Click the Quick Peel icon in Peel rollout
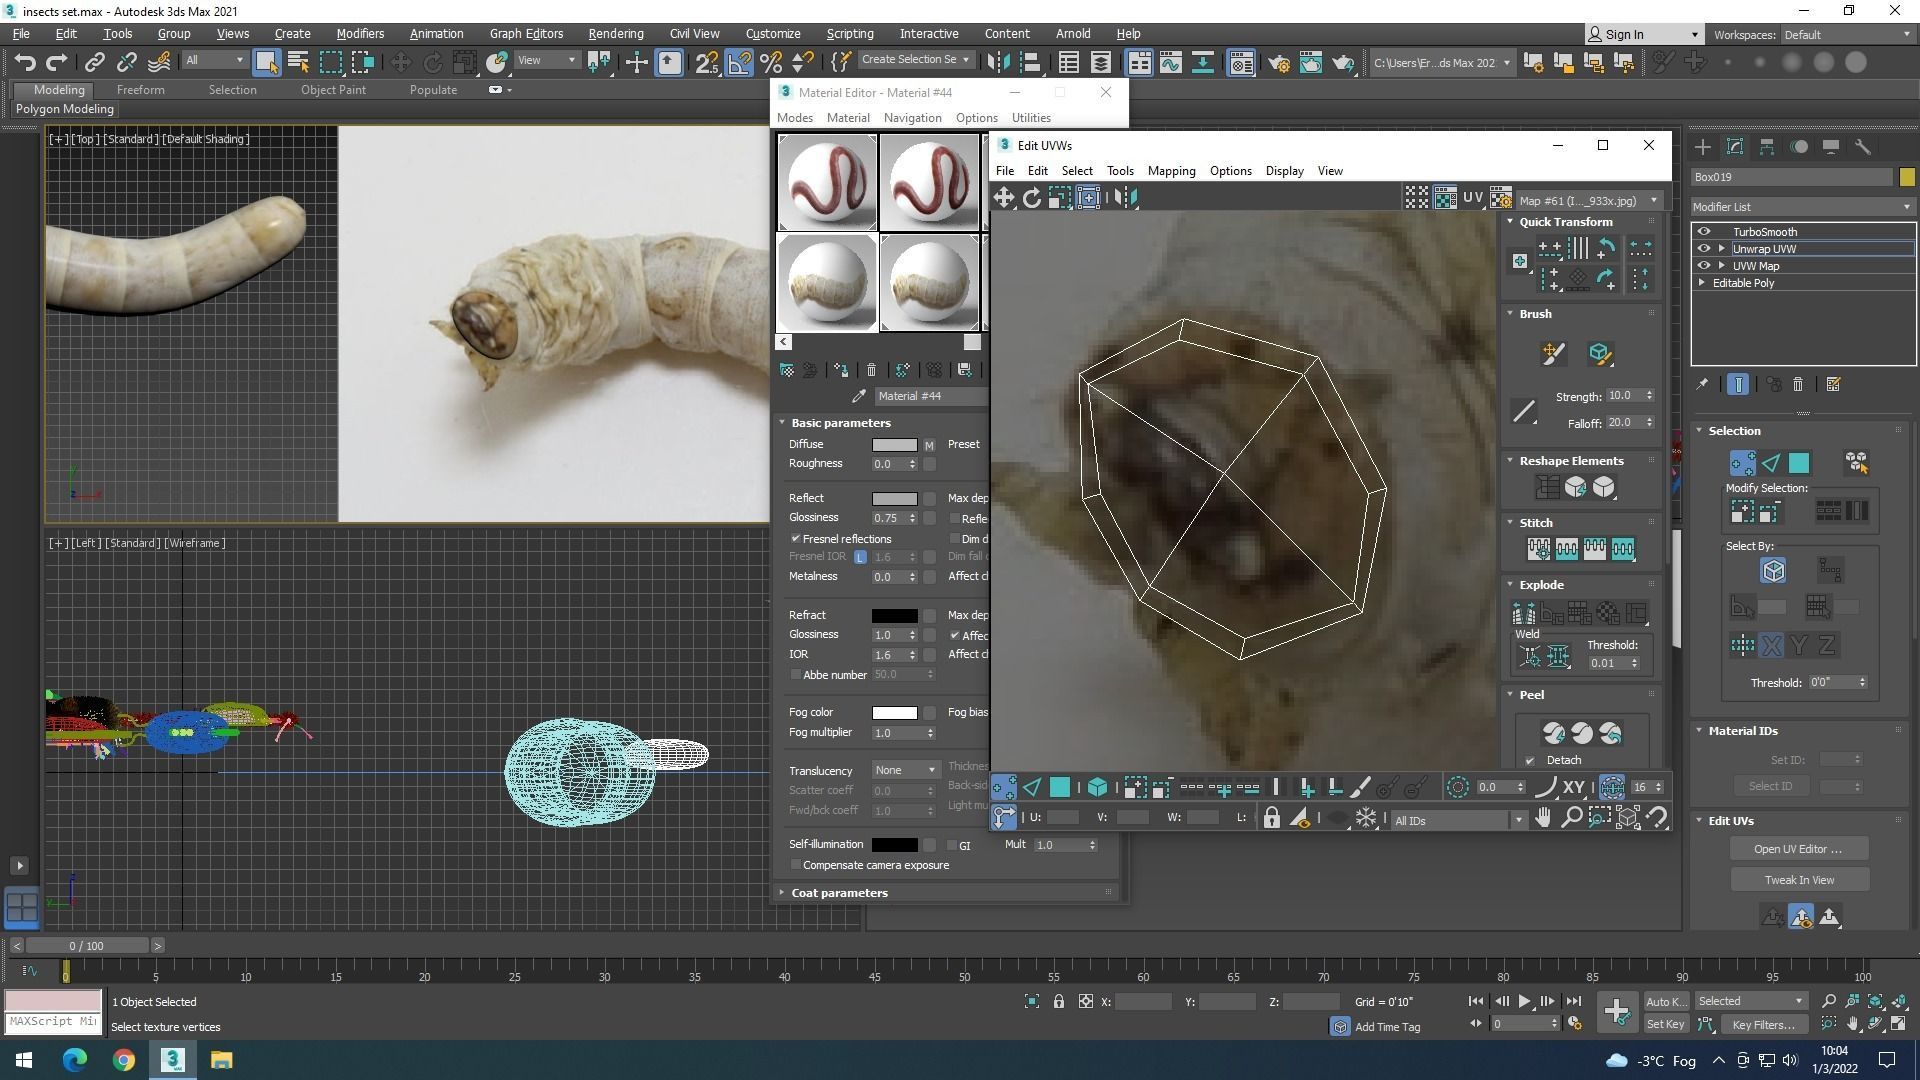The width and height of the screenshot is (1920, 1080). click(1553, 733)
